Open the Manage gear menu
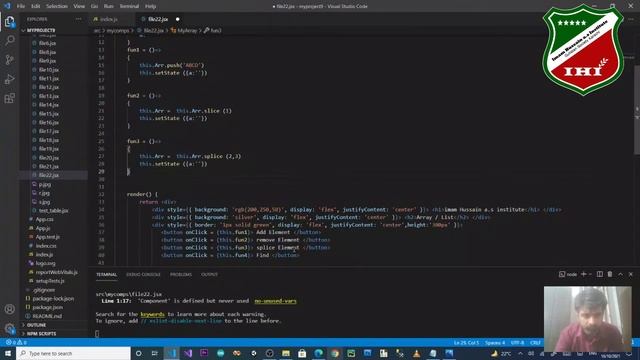Image resolution: width=640 pixels, height=360 pixels. point(9,328)
